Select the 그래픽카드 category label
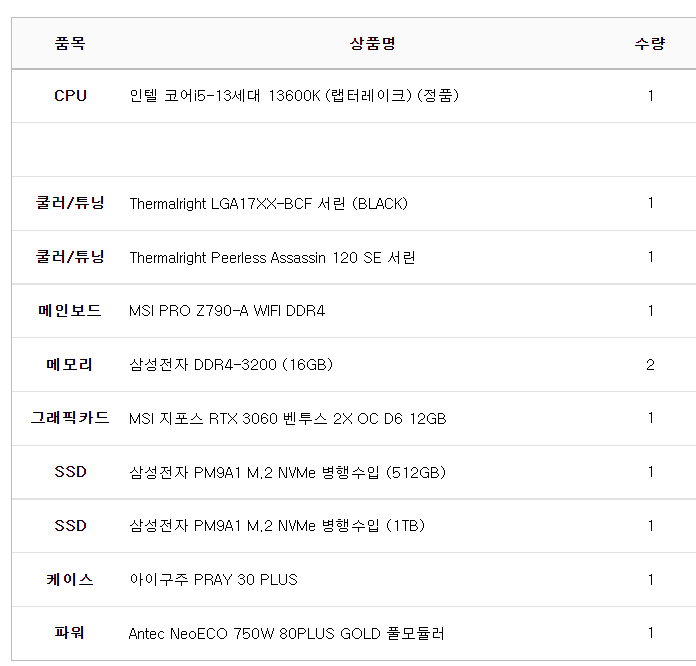Viewport: 696px width, 666px height. tap(70, 419)
